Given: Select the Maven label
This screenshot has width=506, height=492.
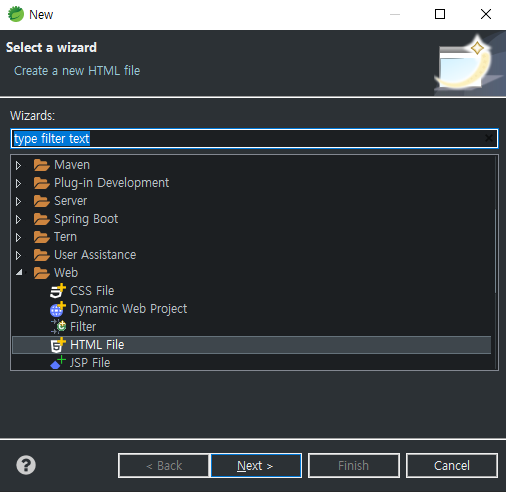Looking at the screenshot, I should pyautogui.click(x=72, y=165).
